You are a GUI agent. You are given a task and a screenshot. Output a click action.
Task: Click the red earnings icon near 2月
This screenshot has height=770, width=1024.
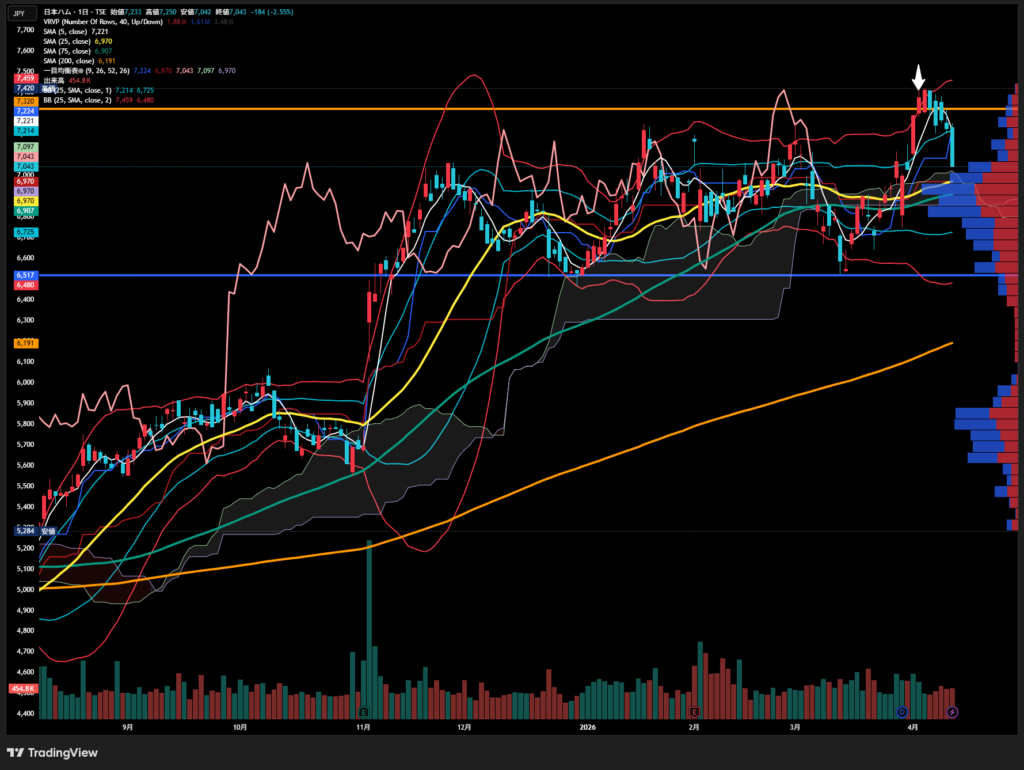tap(693, 711)
